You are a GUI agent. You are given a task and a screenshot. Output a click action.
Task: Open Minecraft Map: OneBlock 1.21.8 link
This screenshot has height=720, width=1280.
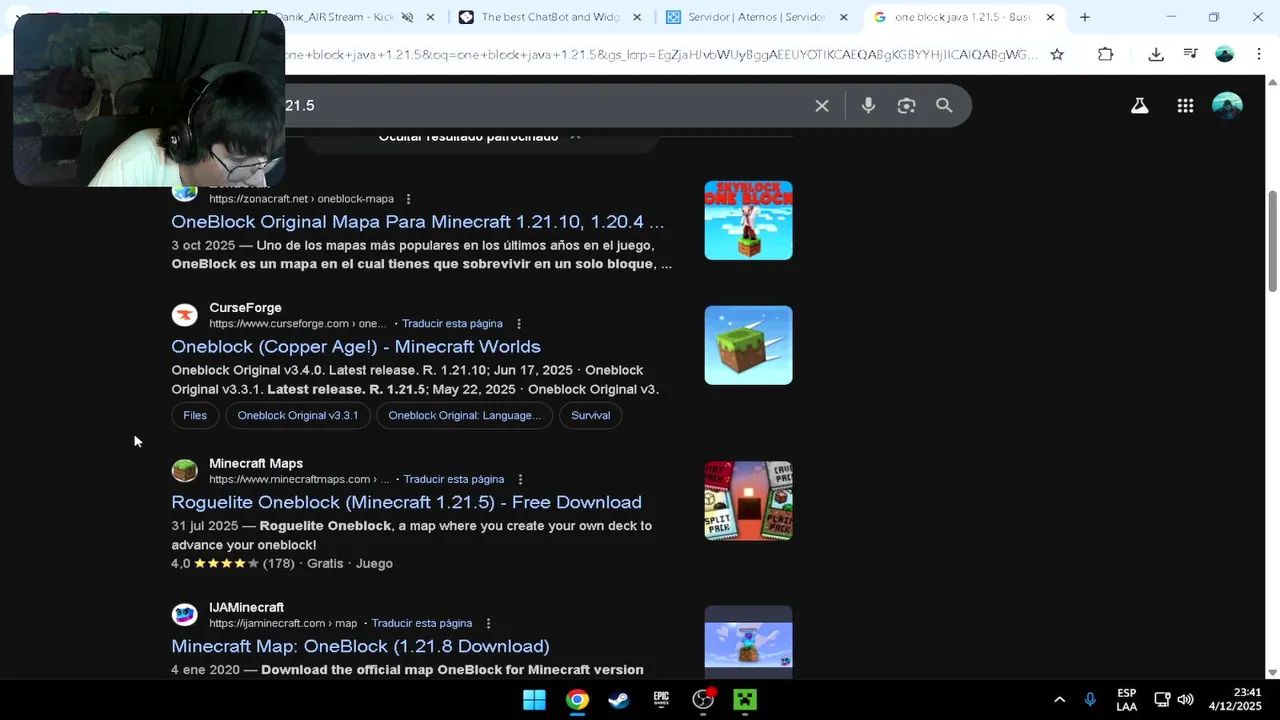360,646
